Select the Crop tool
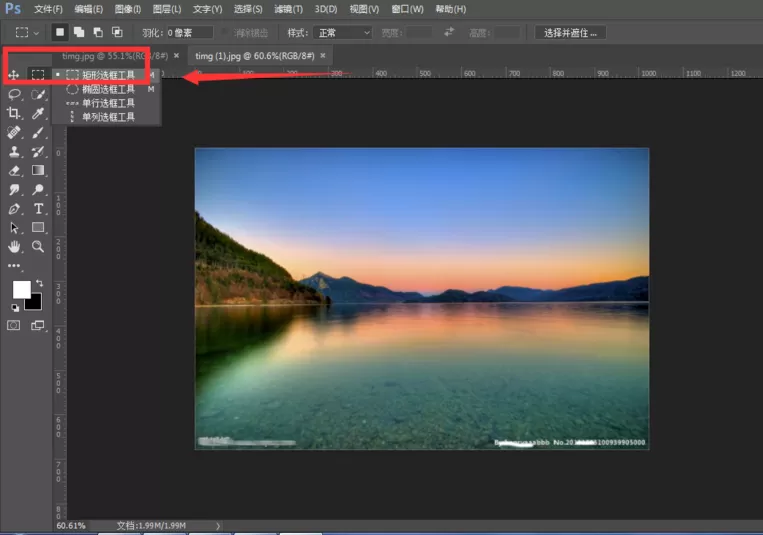The height and width of the screenshot is (535, 763). pyautogui.click(x=14, y=113)
